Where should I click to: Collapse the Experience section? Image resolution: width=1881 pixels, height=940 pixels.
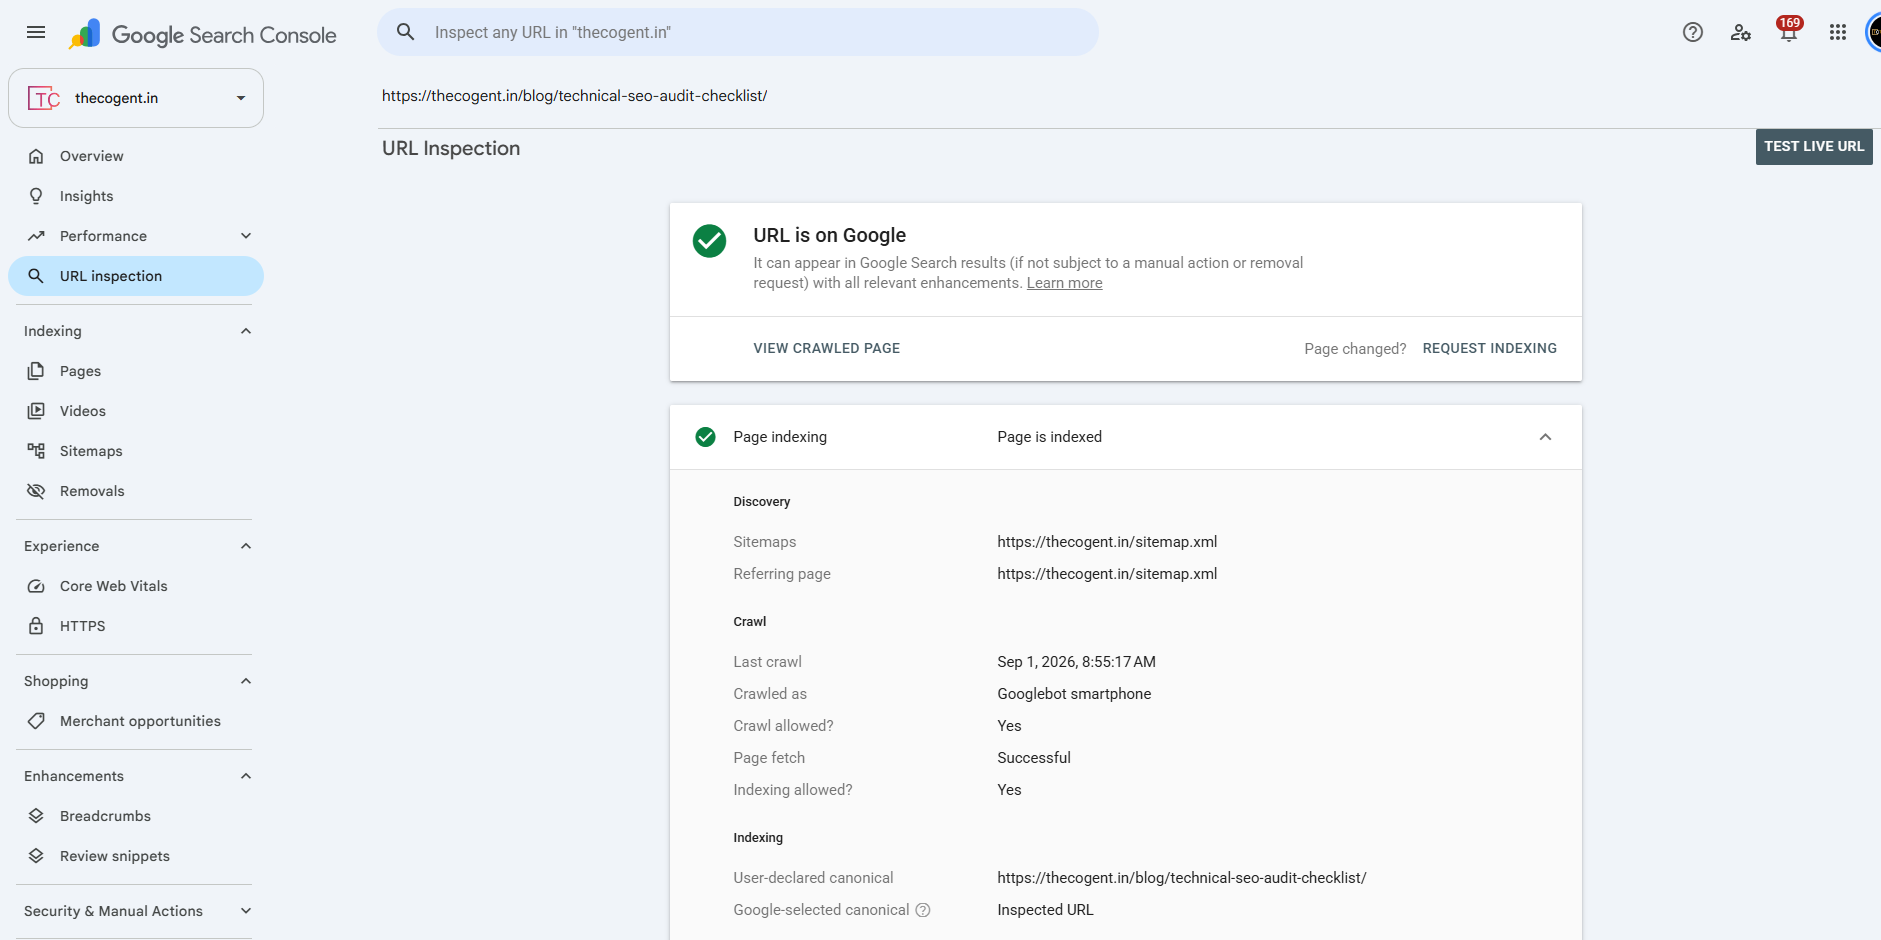coord(246,546)
